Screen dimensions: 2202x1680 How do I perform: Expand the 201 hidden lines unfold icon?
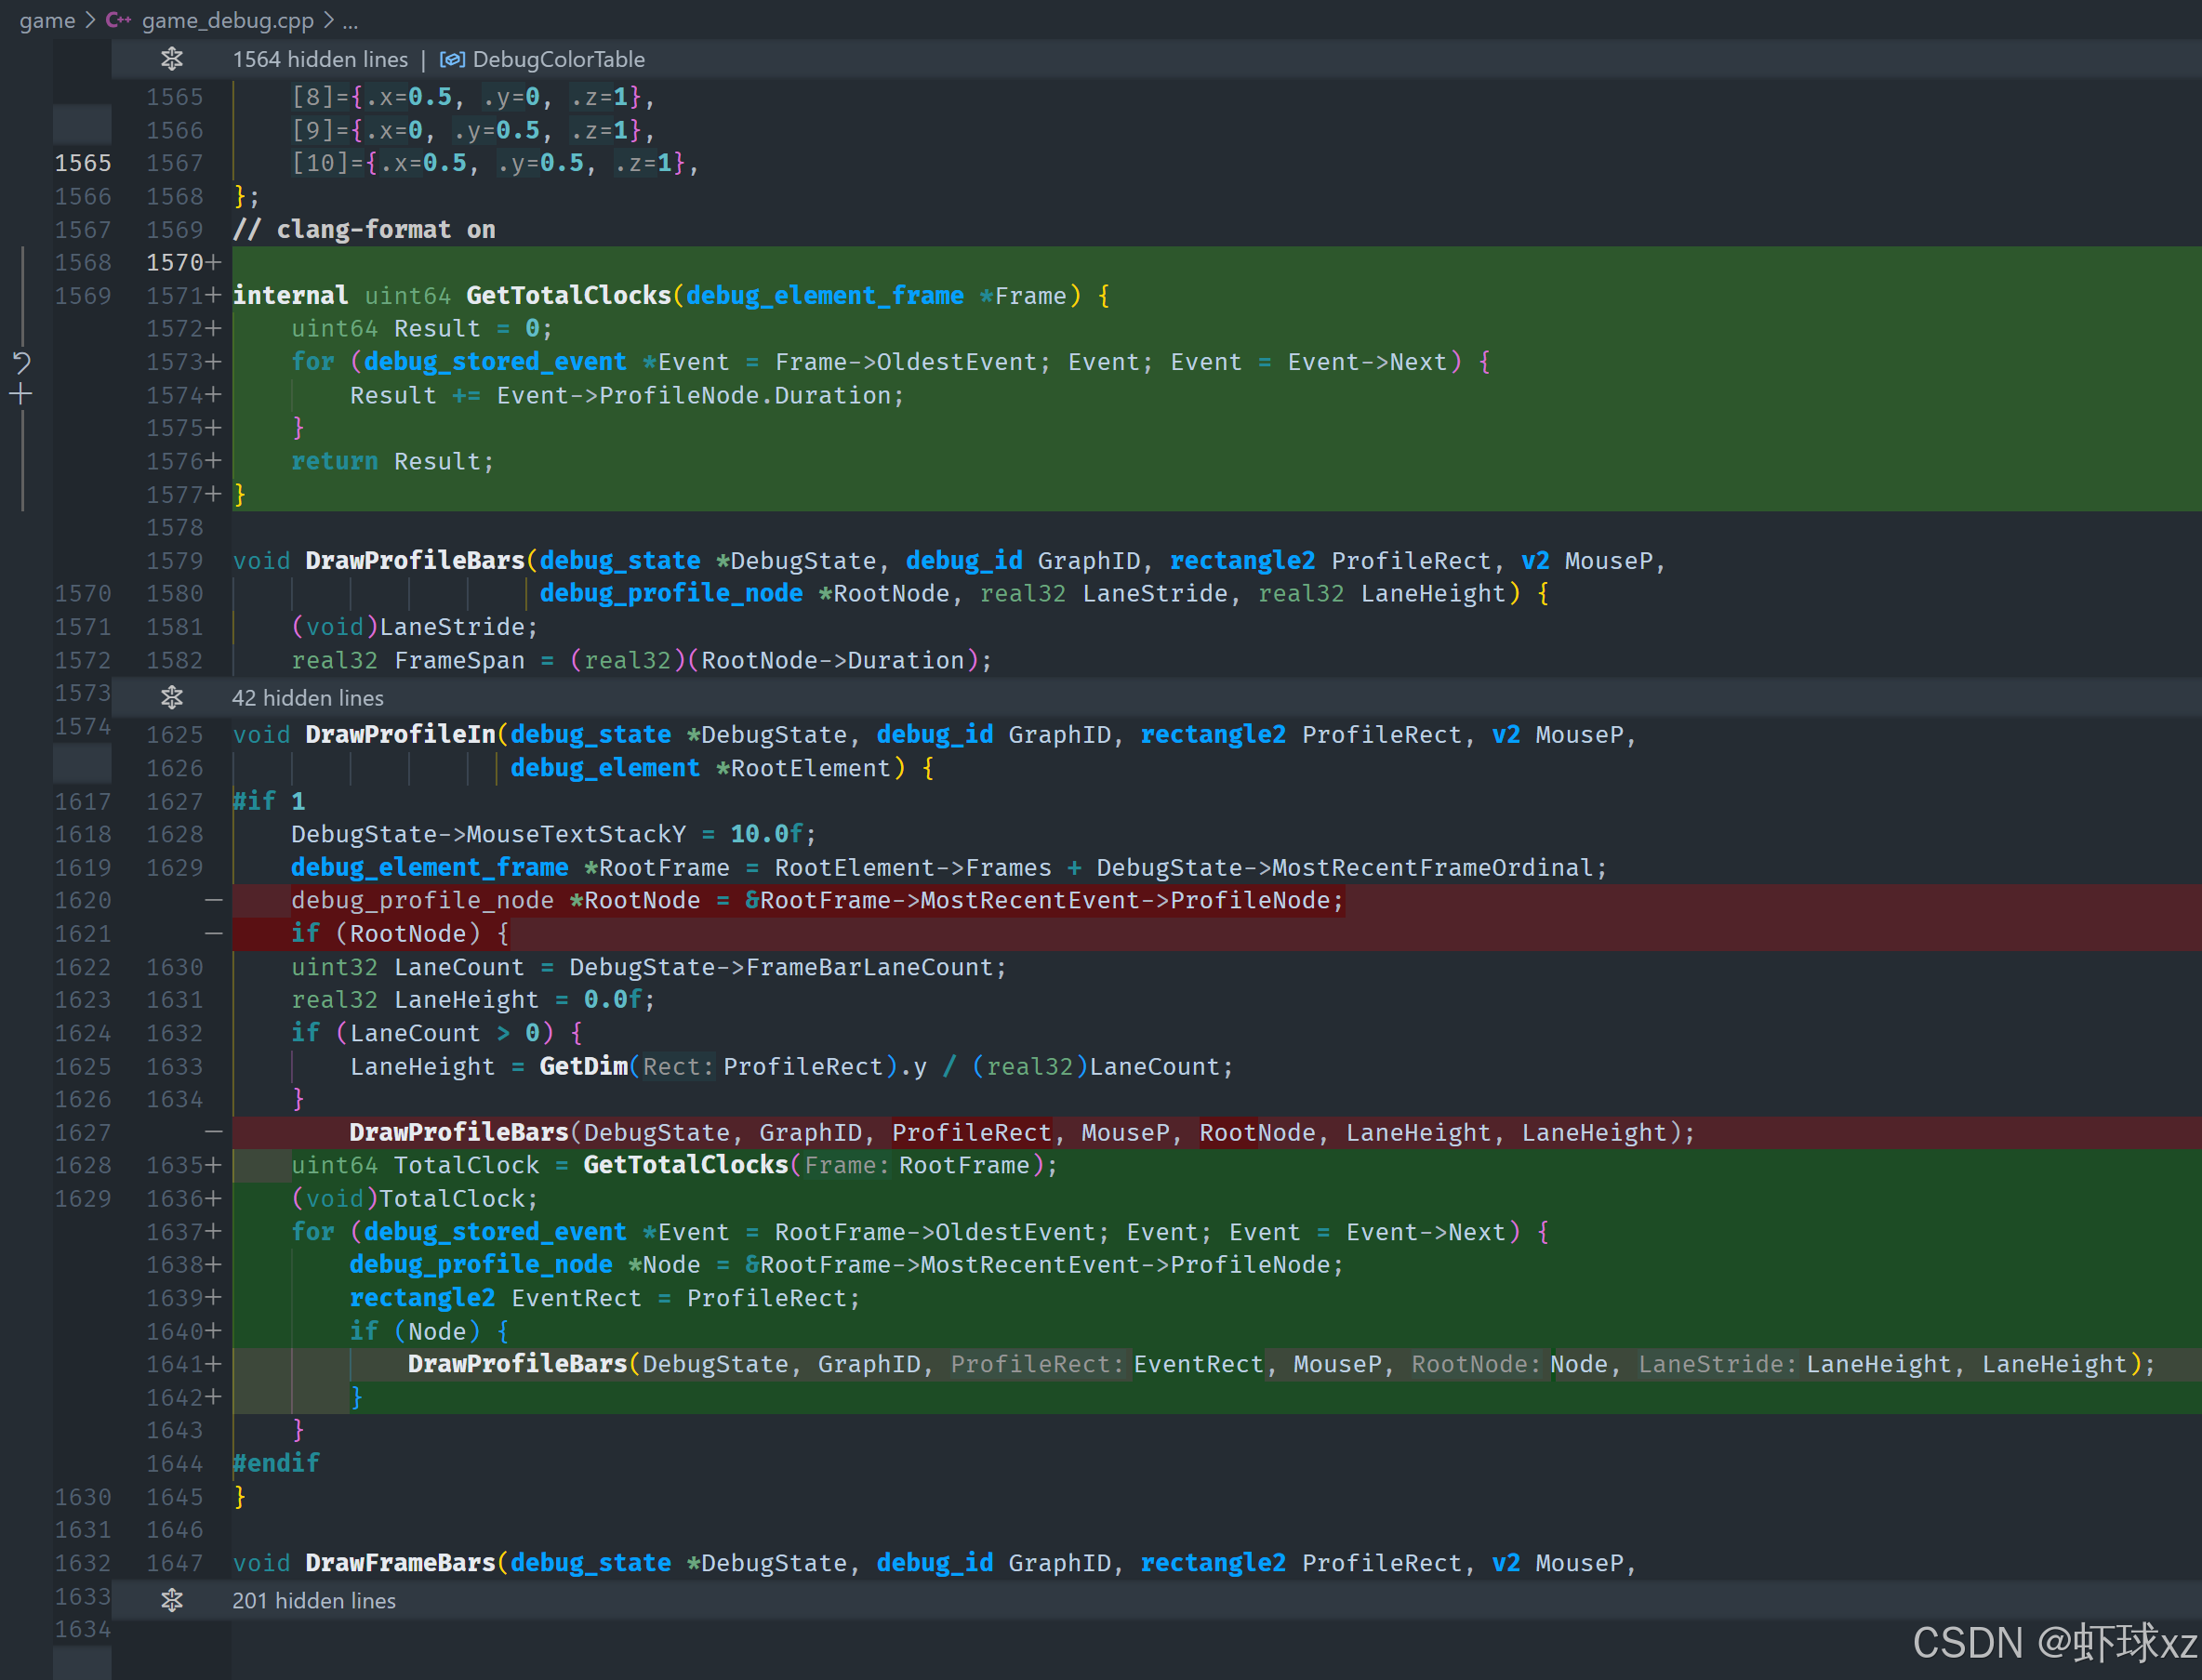click(172, 1600)
